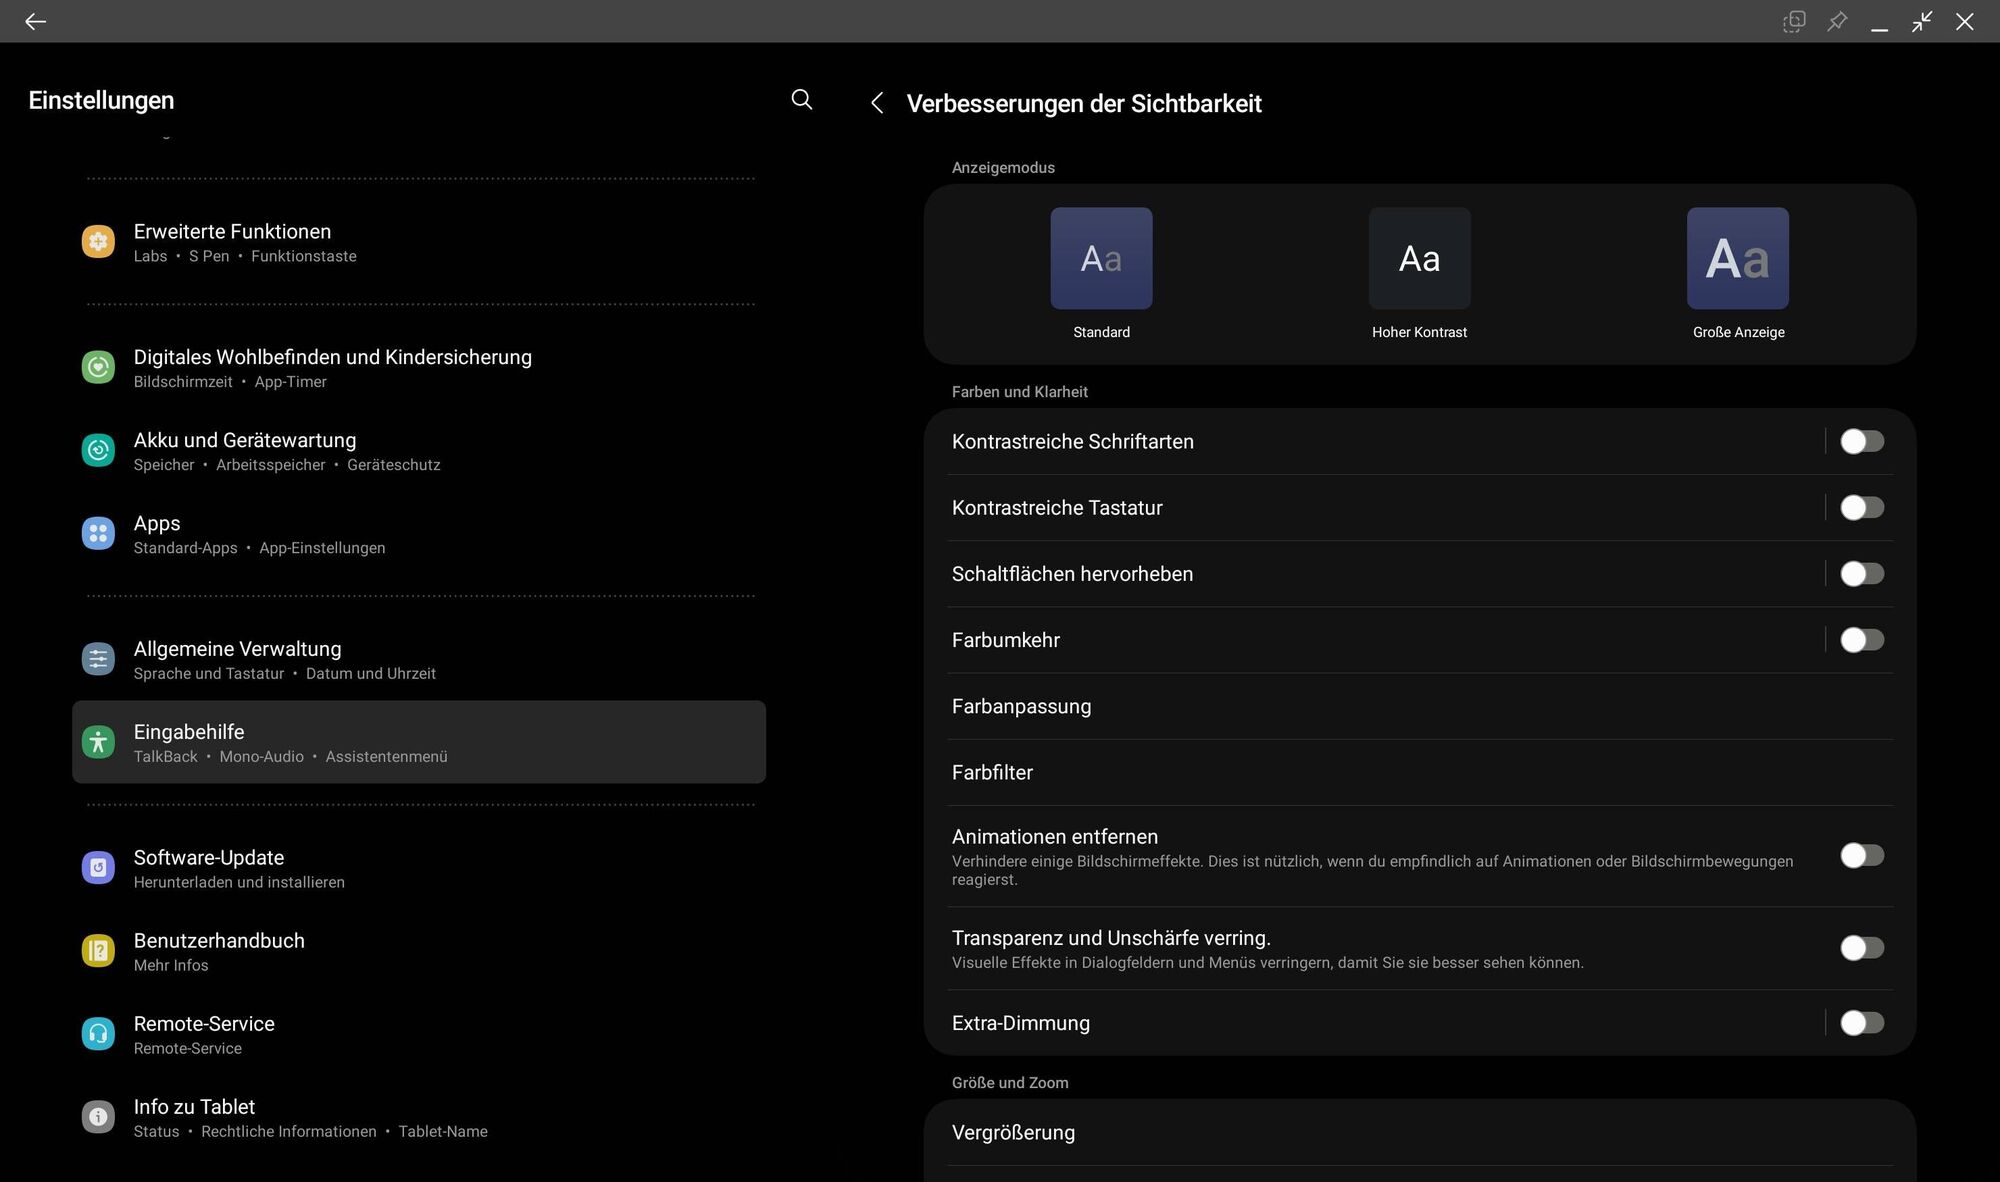The width and height of the screenshot is (2000, 1182).
Task: Turn on Extra-Dimmung switch
Action: click(1862, 1023)
